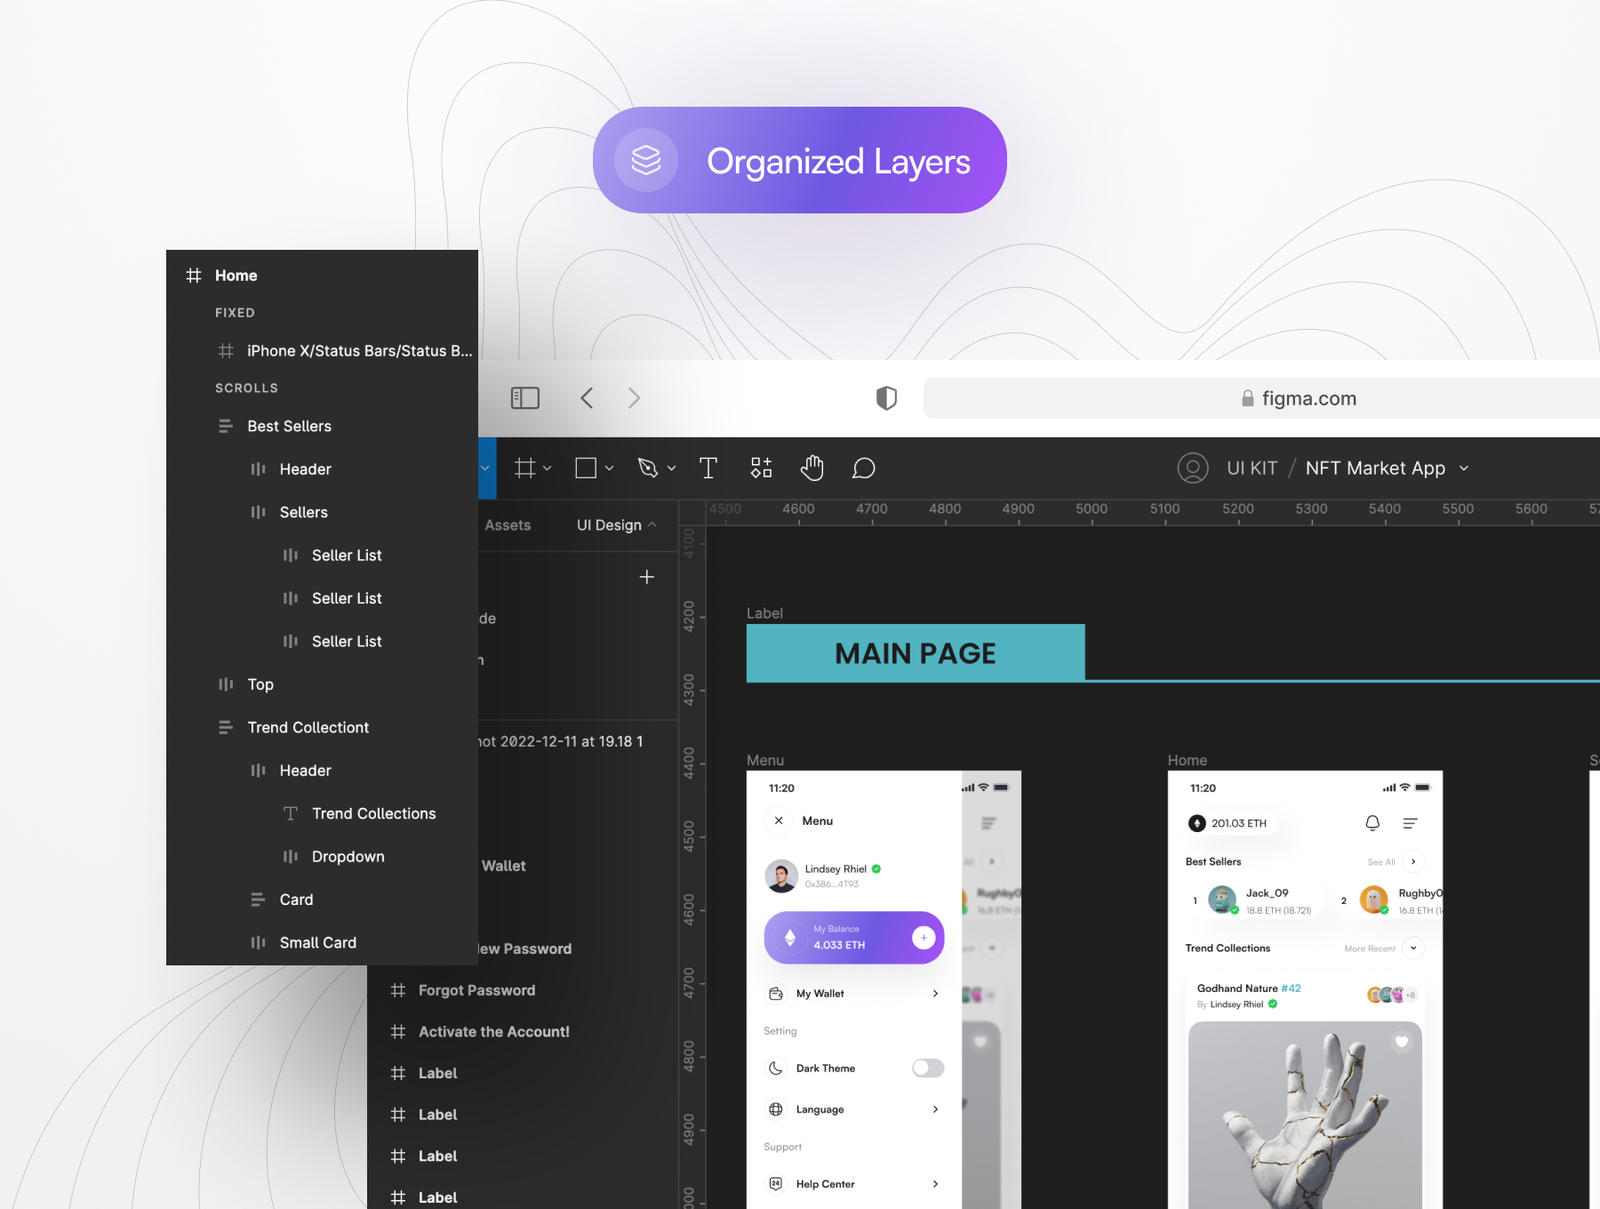The height and width of the screenshot is (1209, 1600).
Task: Select the Text tool in toolbar
Action: 708,468
